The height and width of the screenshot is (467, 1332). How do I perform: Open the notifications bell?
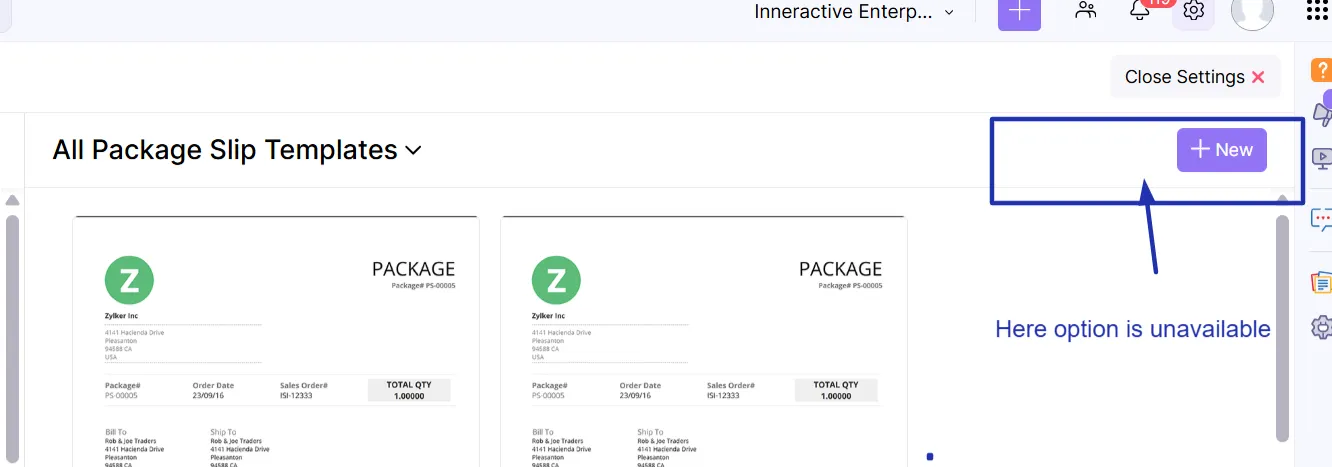tap(1139, 11)
